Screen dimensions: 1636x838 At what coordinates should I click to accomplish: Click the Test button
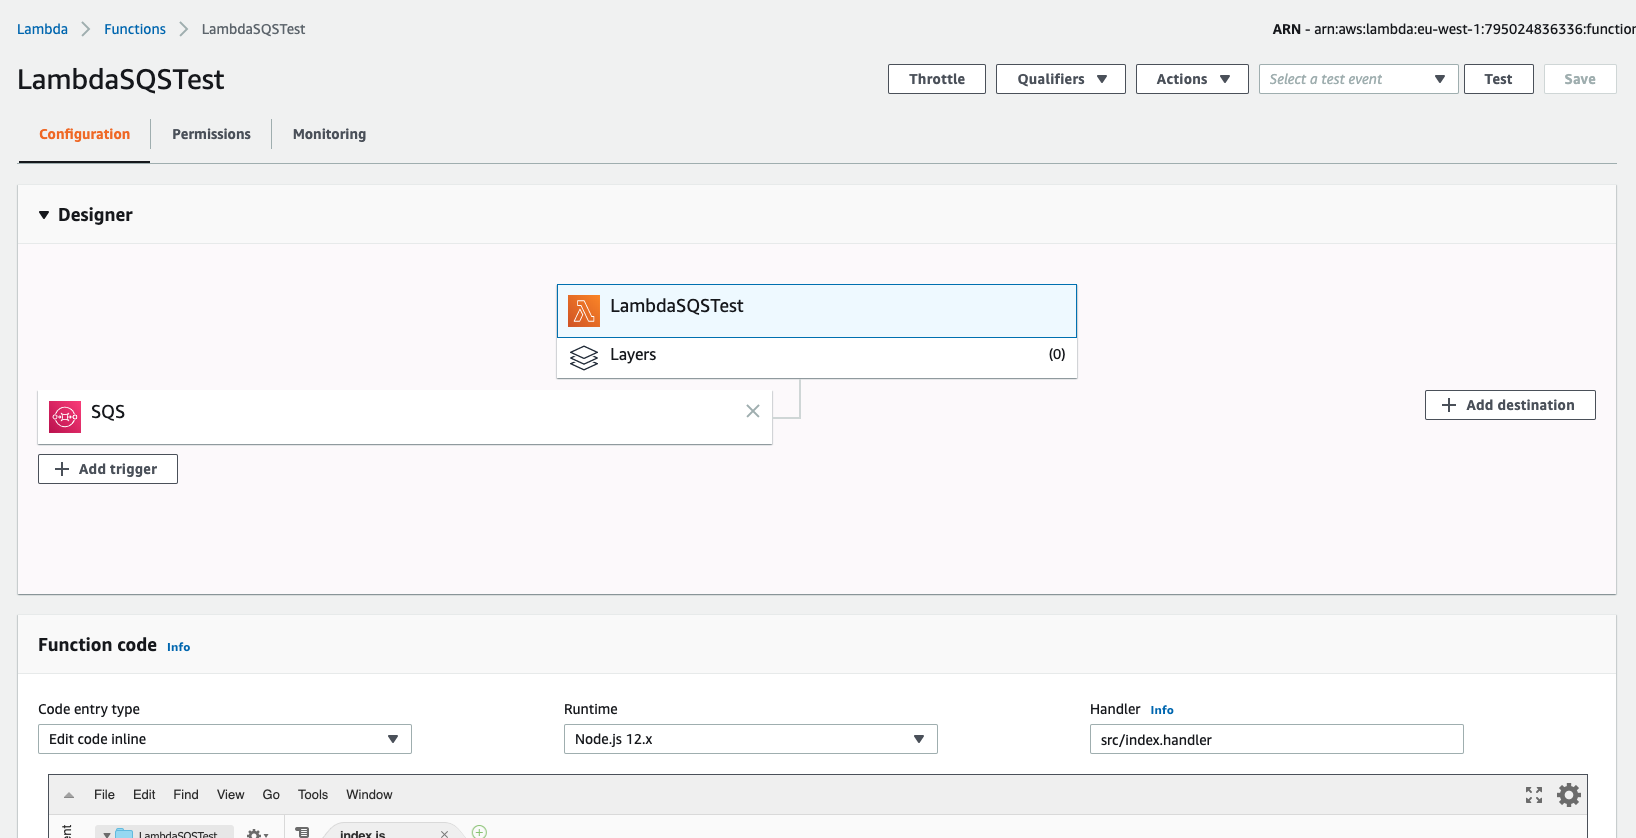[x=1498, y=79]
